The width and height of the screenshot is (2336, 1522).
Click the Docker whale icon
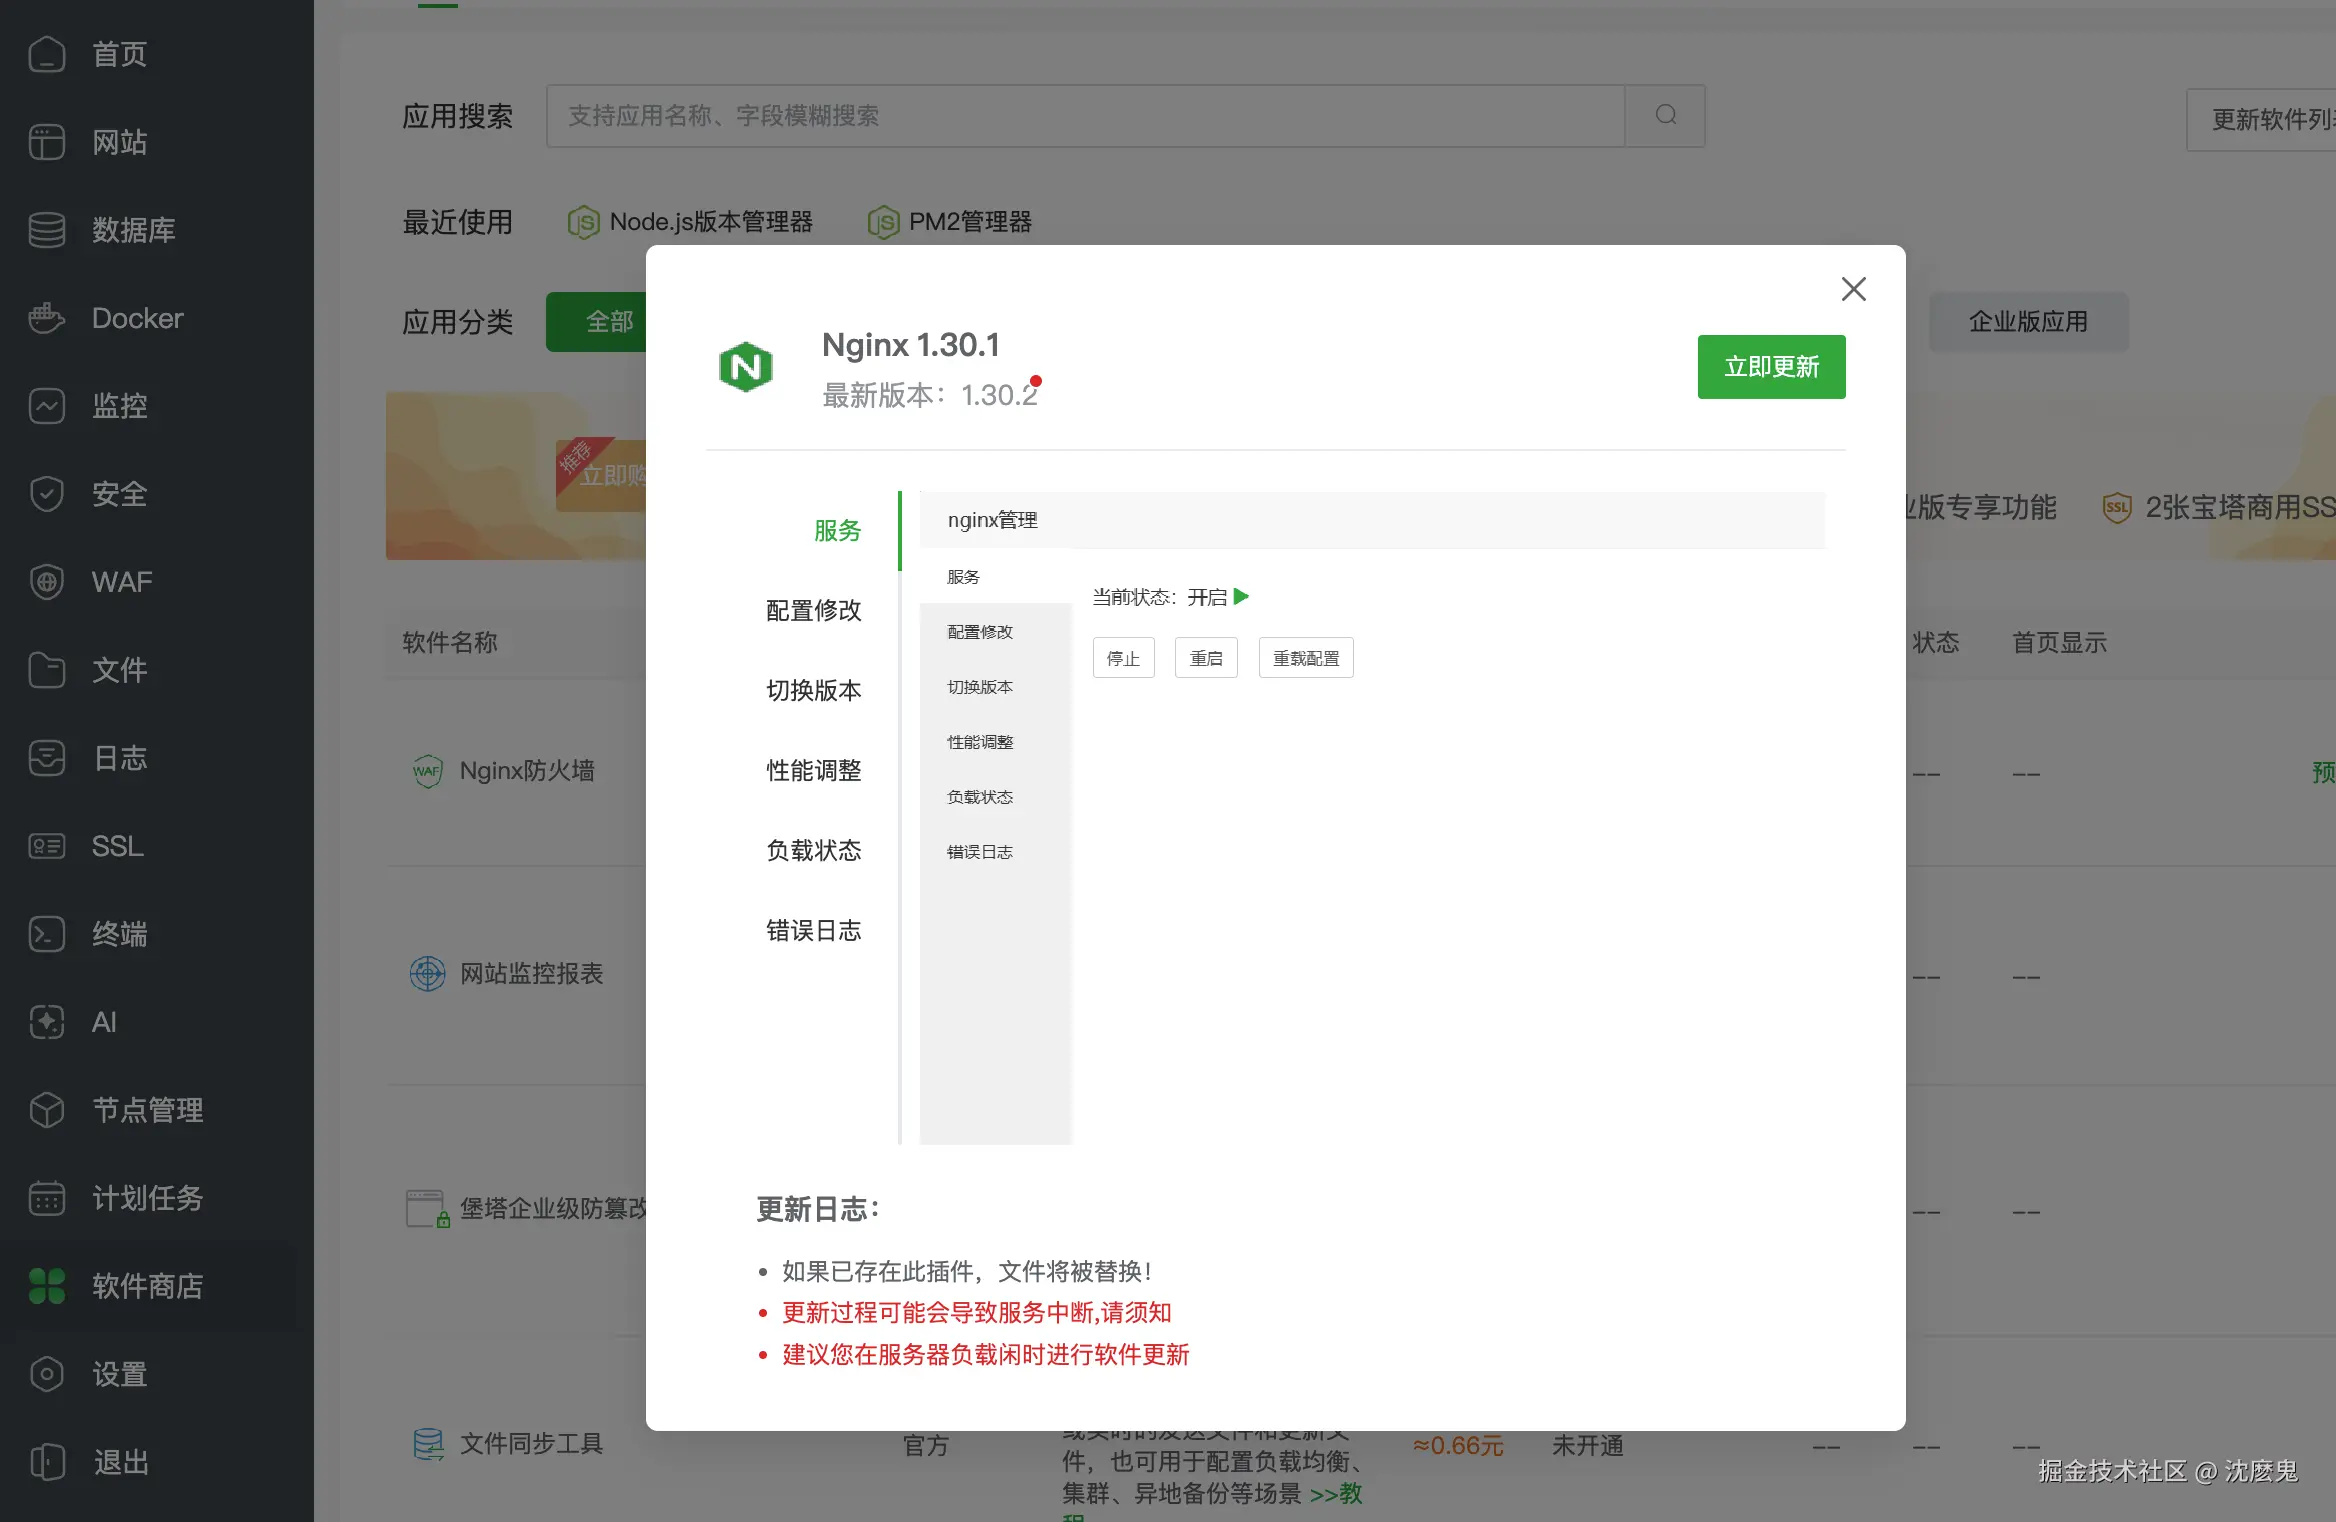click(x=47, y=318)
